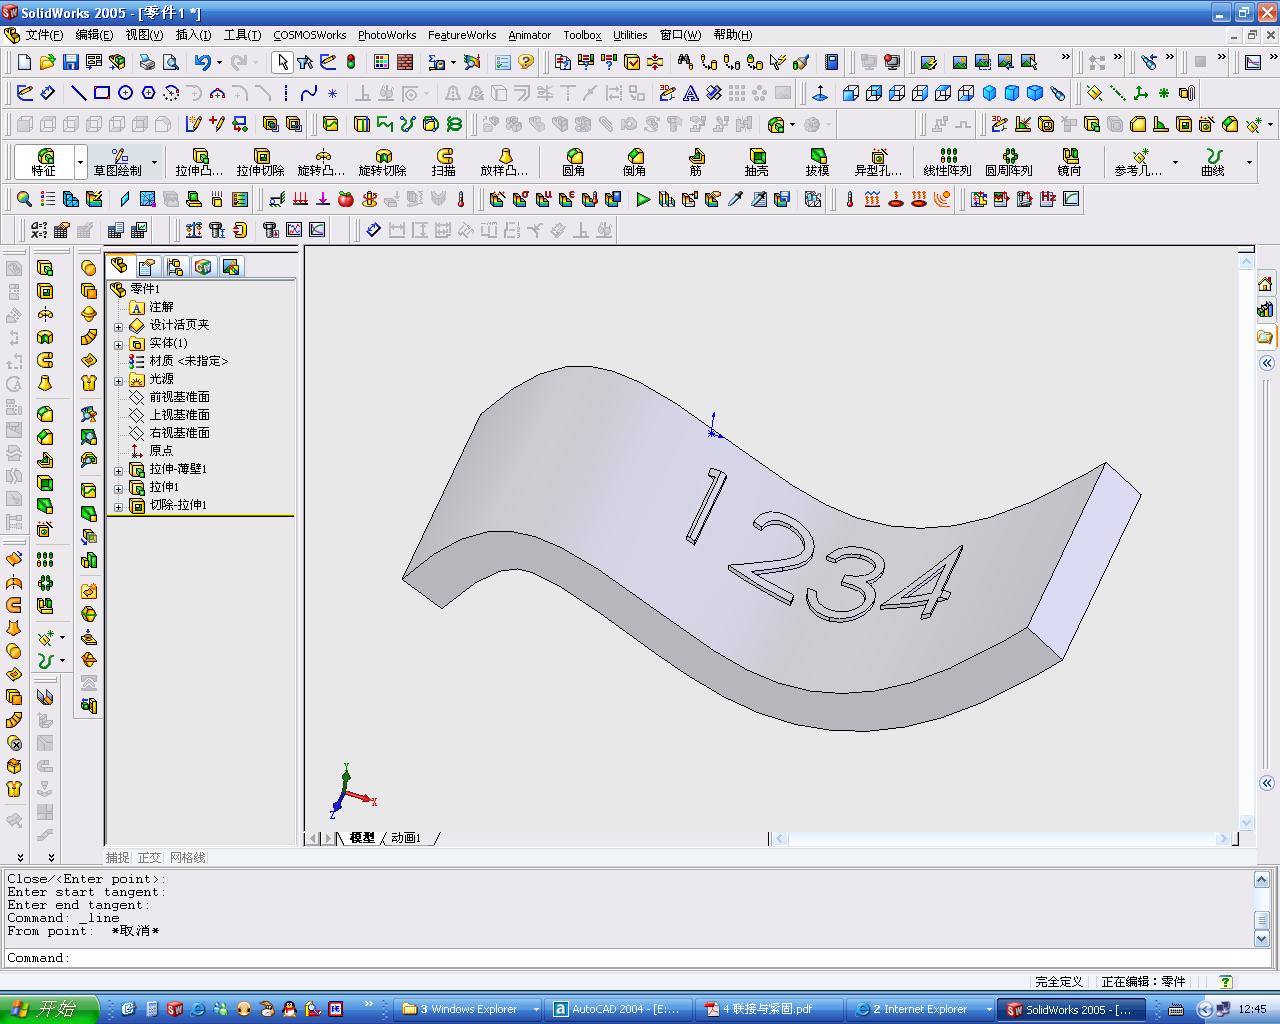Click the red apple icon in the toolbar

pos(346,199)
